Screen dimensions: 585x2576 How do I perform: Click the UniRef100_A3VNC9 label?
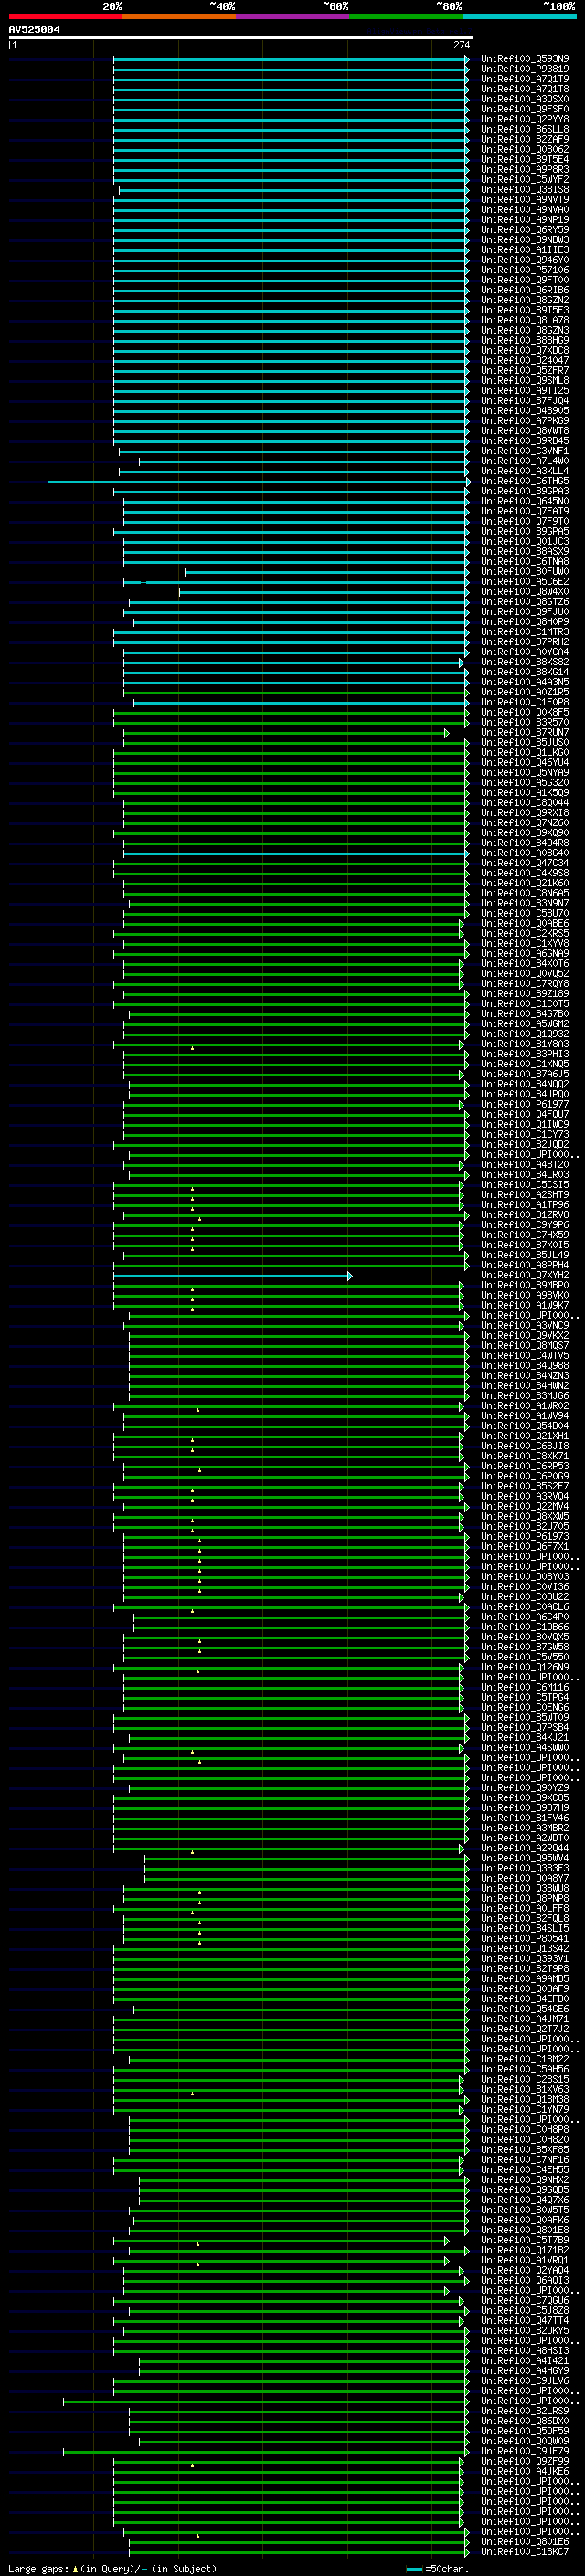coord(525,1326)
